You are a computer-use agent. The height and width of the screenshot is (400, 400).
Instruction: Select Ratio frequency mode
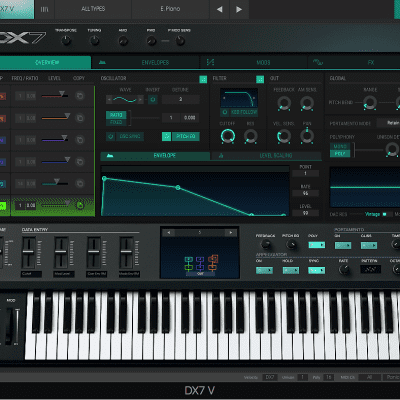click(x=116, y=115)
